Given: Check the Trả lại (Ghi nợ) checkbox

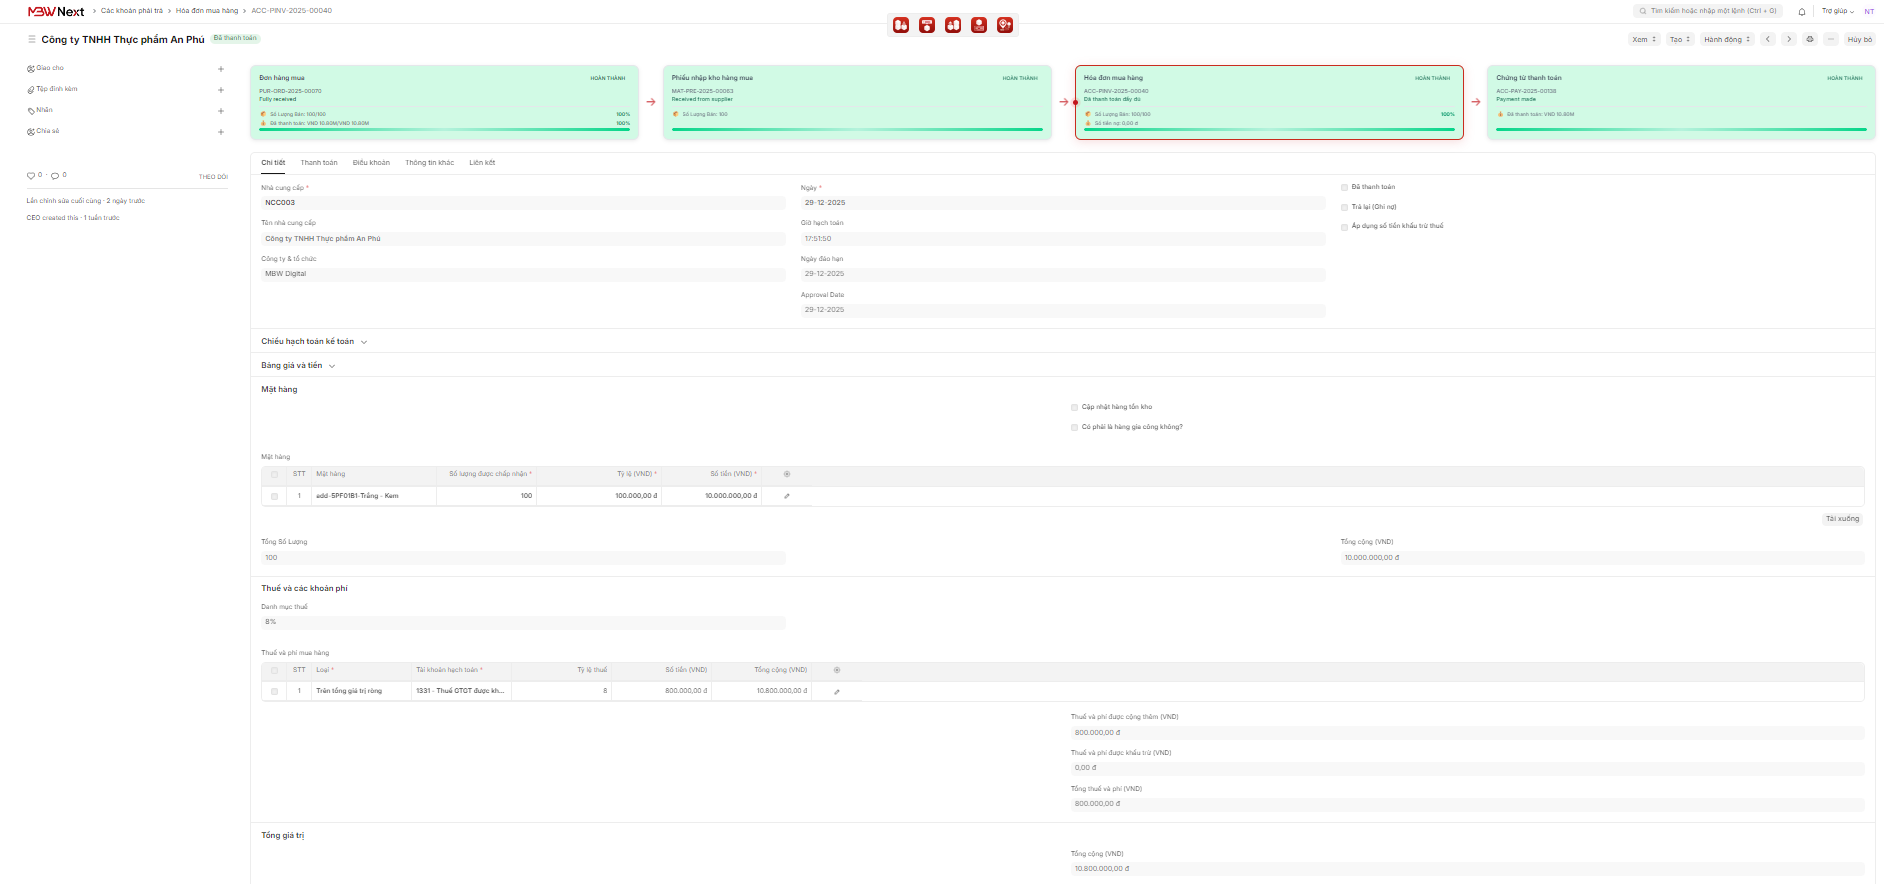Looking at the screenshot, I should [1345, 208].
